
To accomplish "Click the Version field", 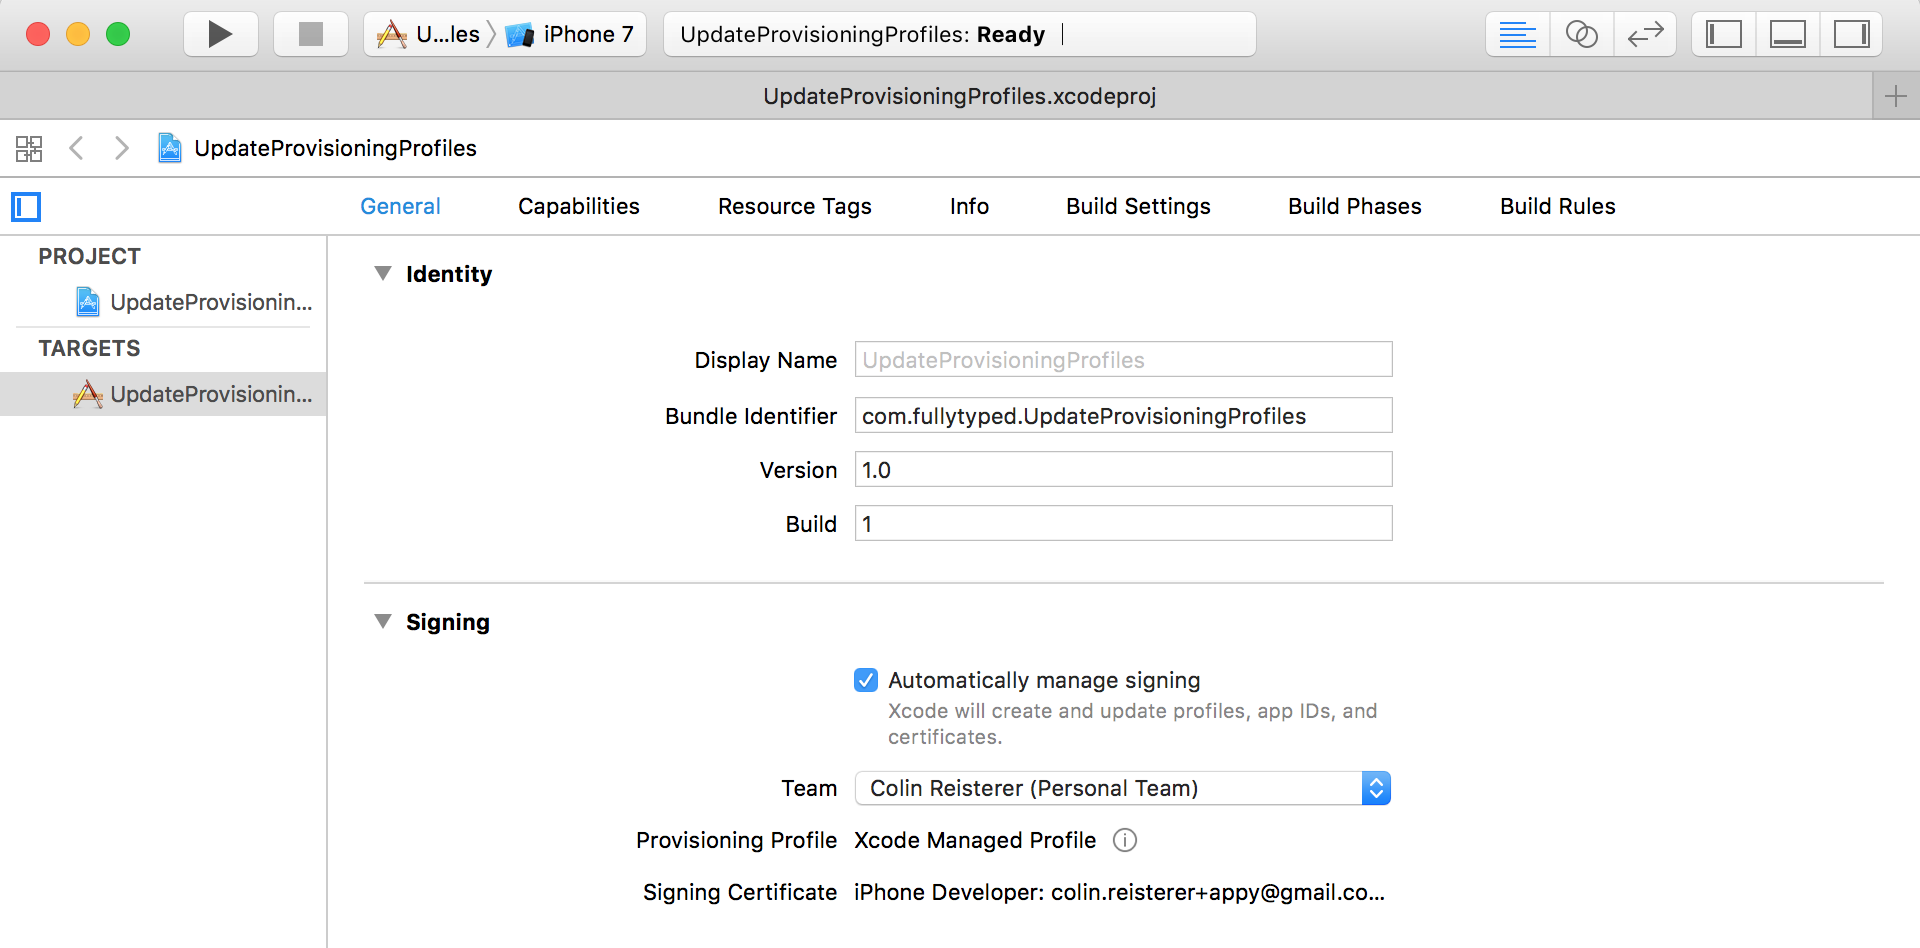I will pyautogui.click(x=1123, y=470).
